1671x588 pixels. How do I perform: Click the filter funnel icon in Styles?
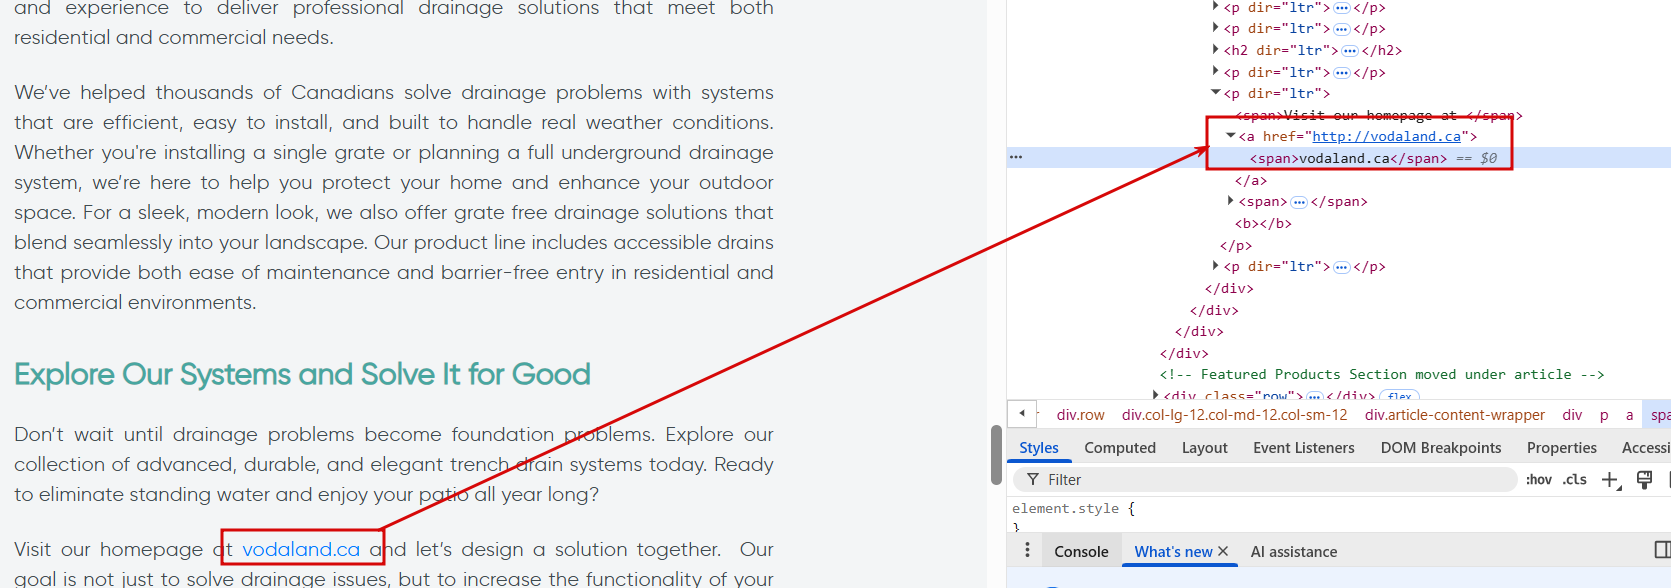pyautogui.click(x=1033, y=480)
